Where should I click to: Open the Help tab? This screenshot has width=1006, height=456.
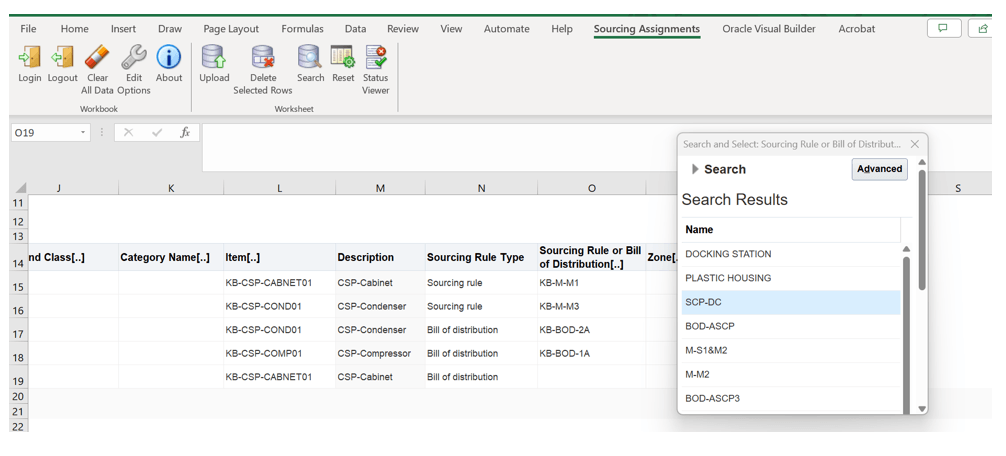click(562, 29)
